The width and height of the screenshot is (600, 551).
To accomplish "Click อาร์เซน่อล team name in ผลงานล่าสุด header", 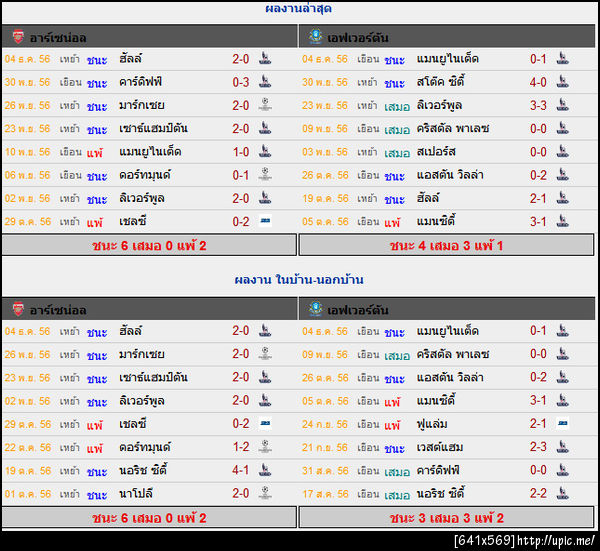I will point(58,38).
